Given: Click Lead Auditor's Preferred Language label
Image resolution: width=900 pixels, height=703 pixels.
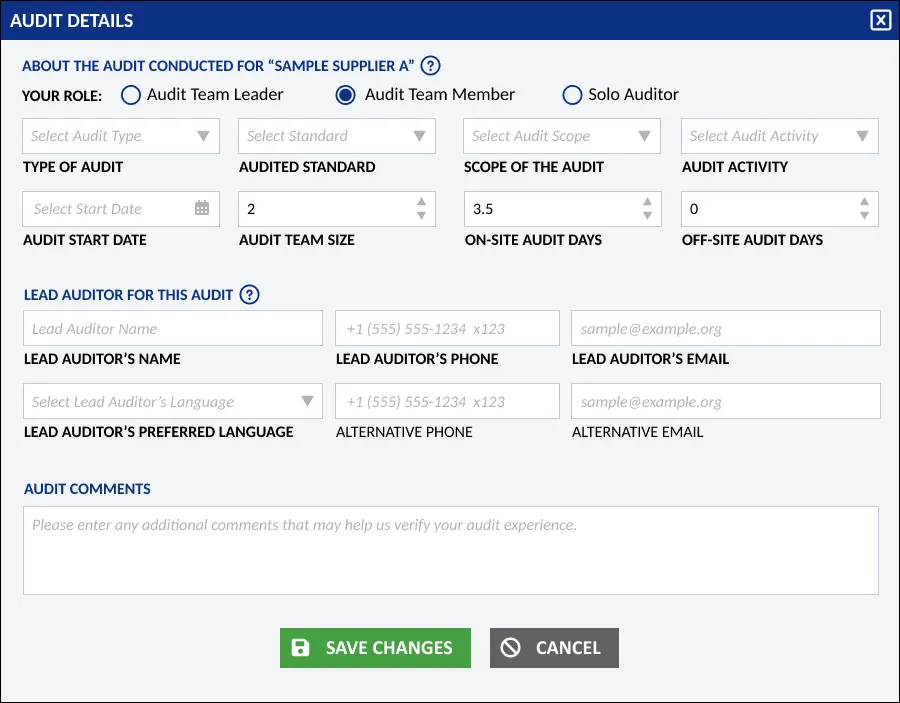Looking at the screenshot, I should 158,432.
